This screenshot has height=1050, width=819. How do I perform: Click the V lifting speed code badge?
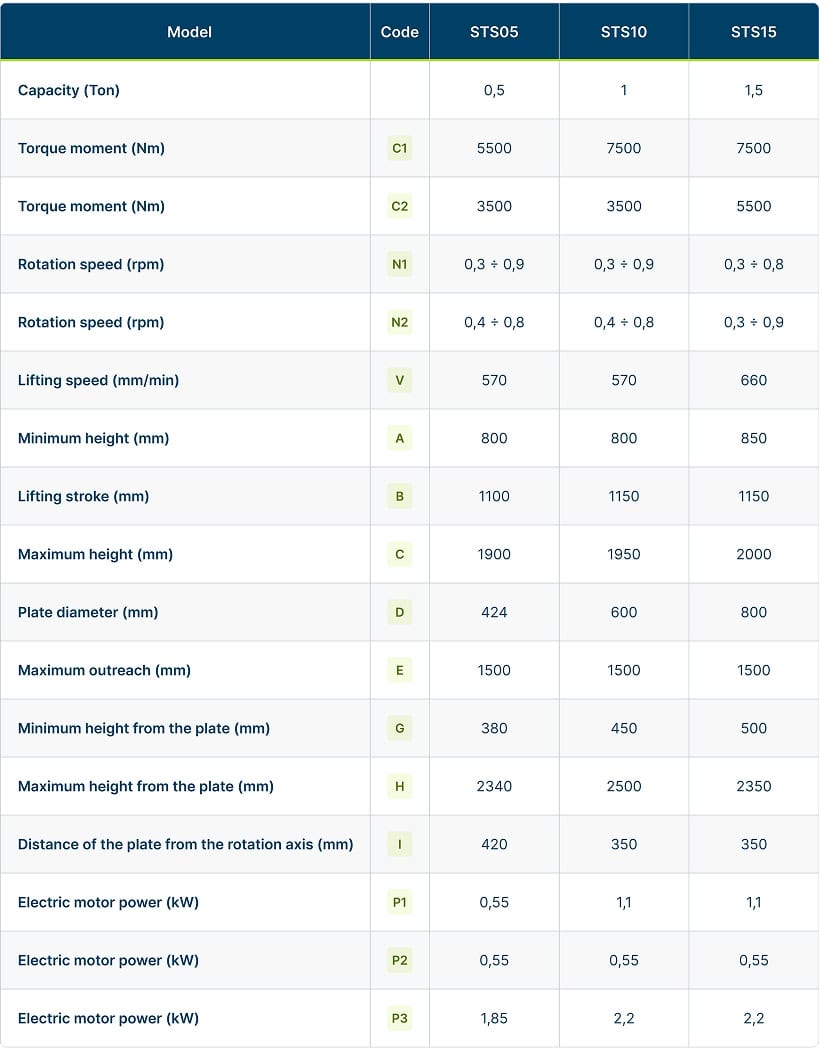[400, 380]
